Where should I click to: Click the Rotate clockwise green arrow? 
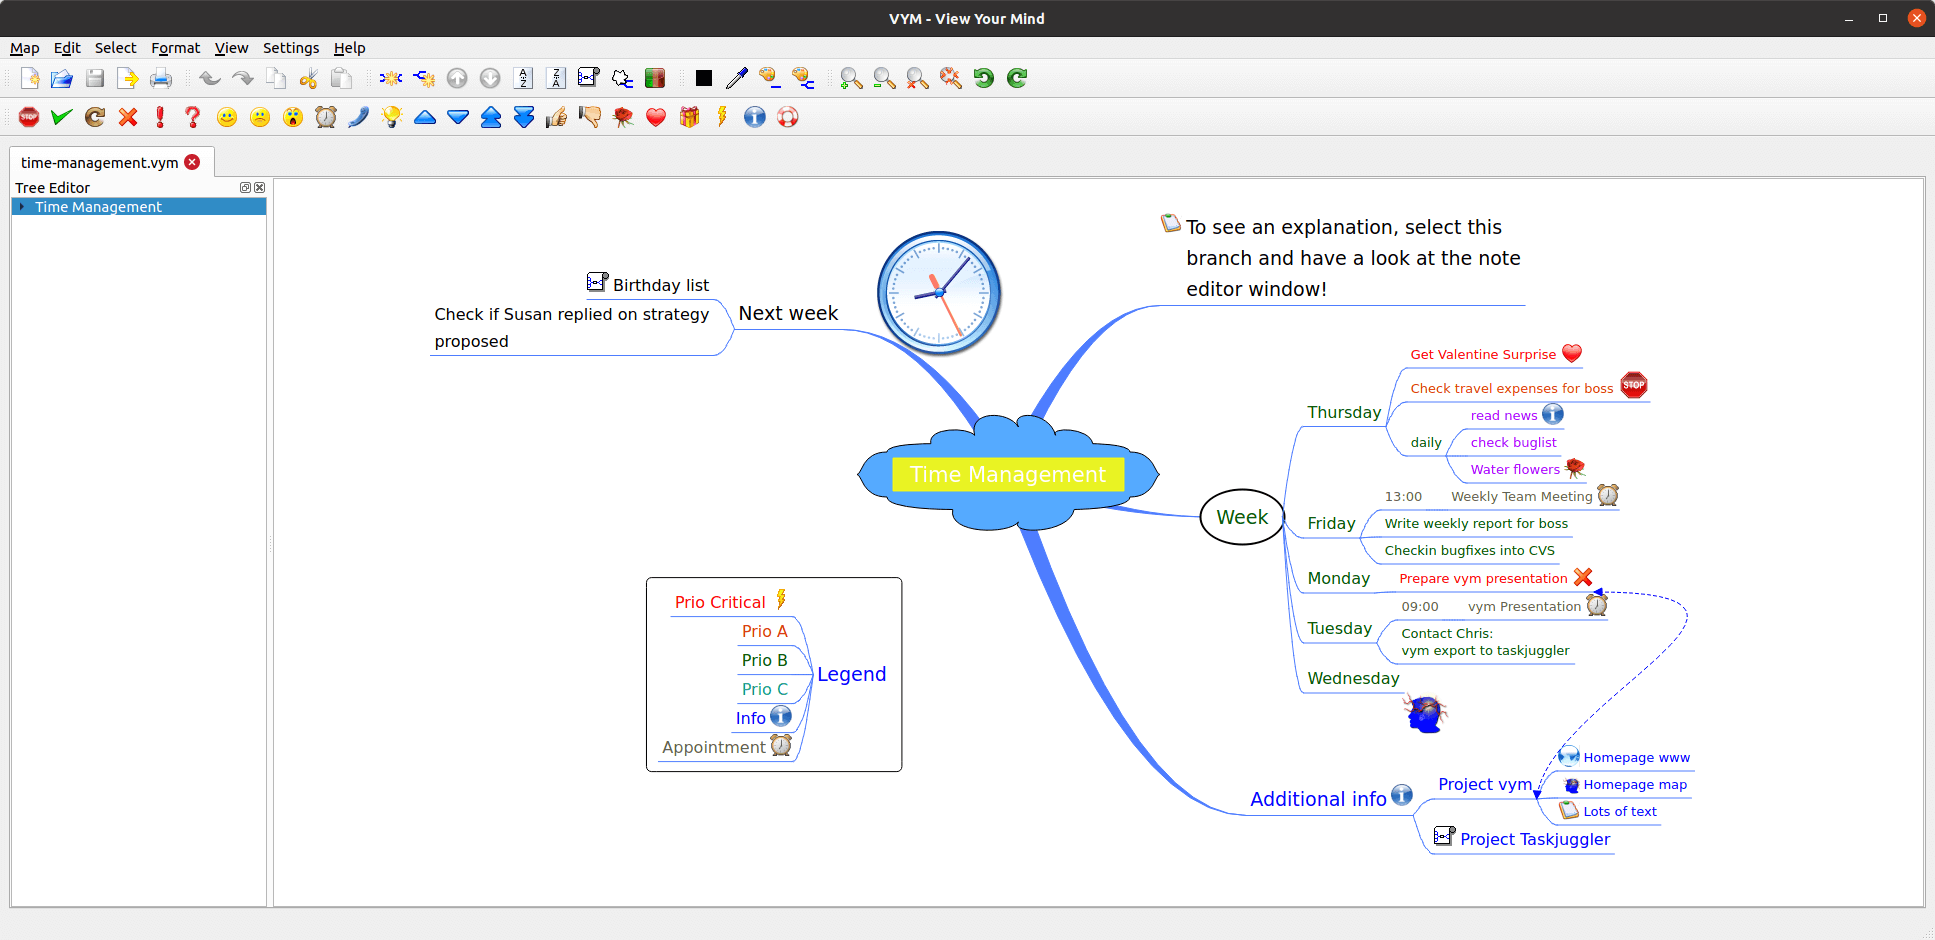tap(1017, 78)
